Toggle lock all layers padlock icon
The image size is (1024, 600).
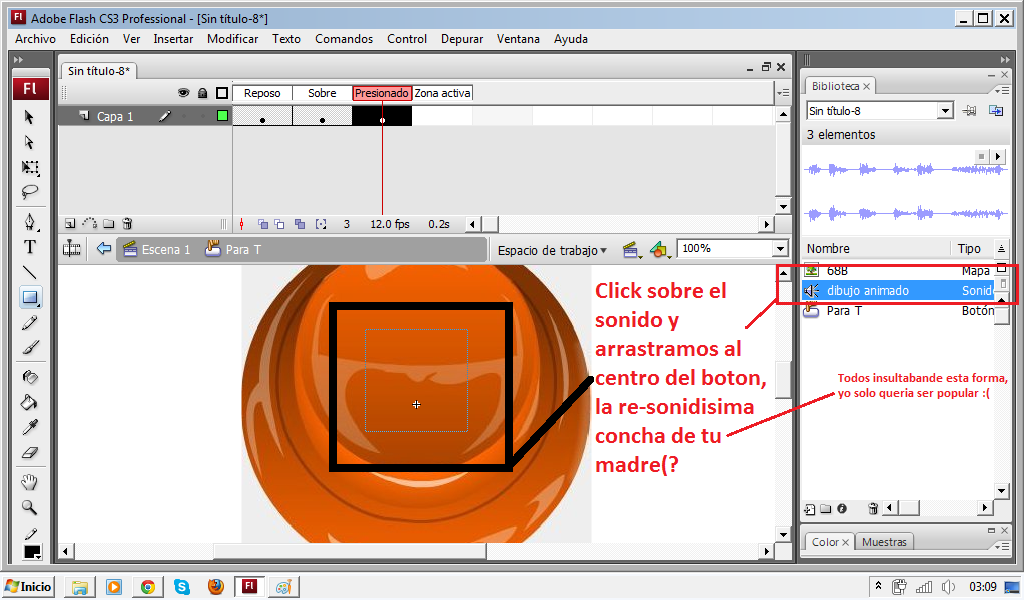click(x=202, y=93)
